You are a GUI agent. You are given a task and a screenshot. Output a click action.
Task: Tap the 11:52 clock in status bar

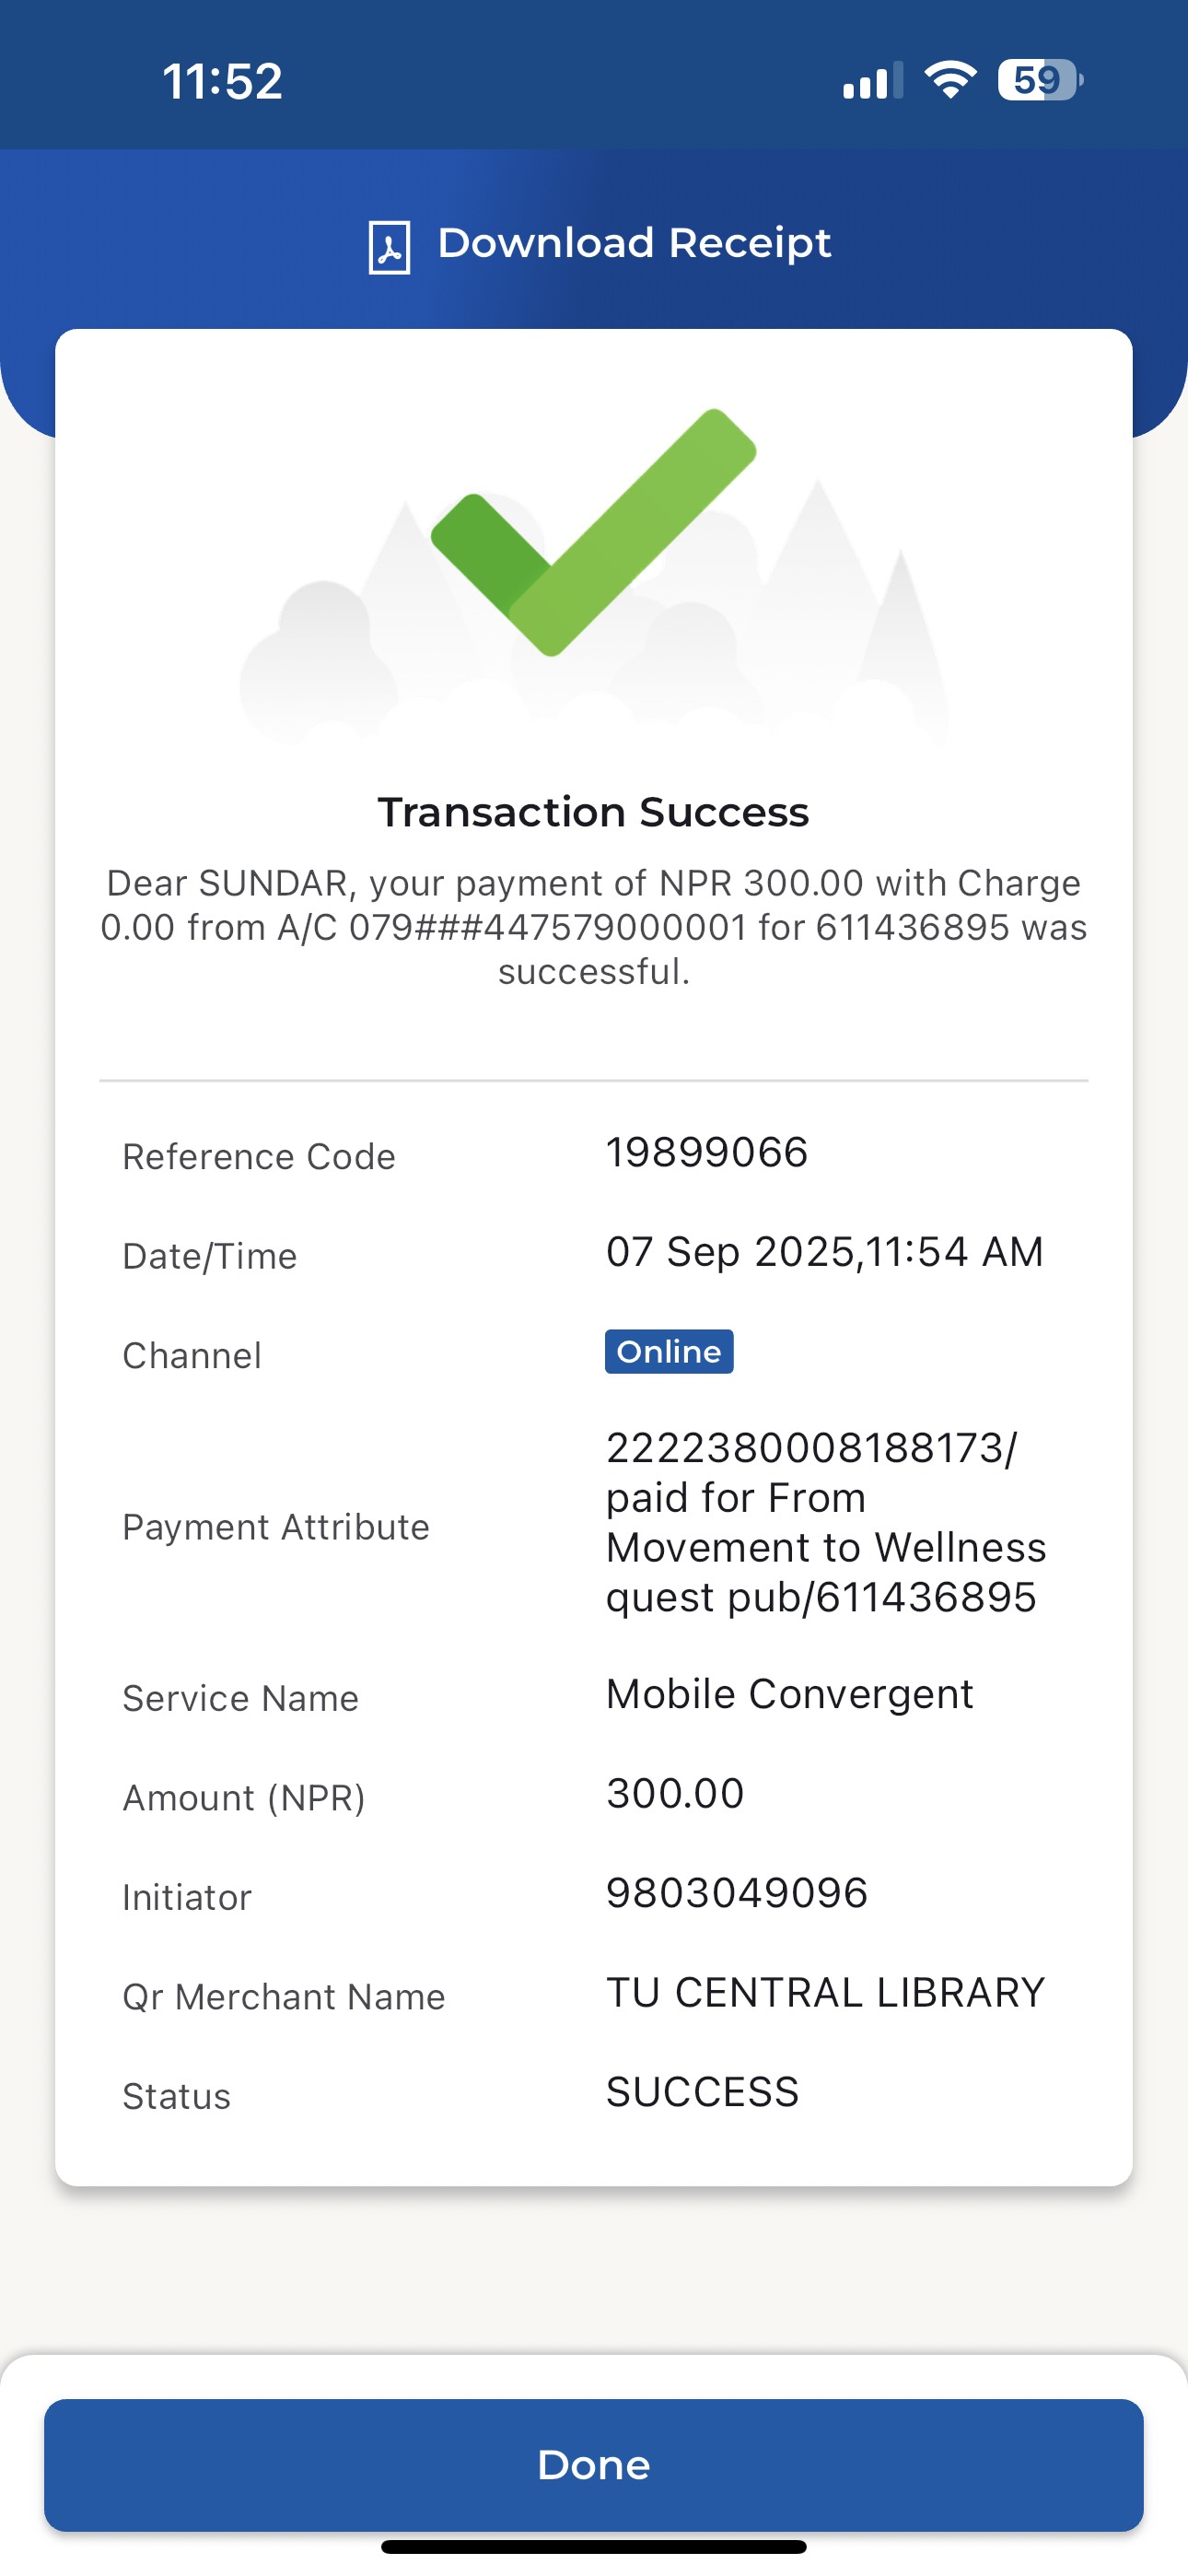222,81
